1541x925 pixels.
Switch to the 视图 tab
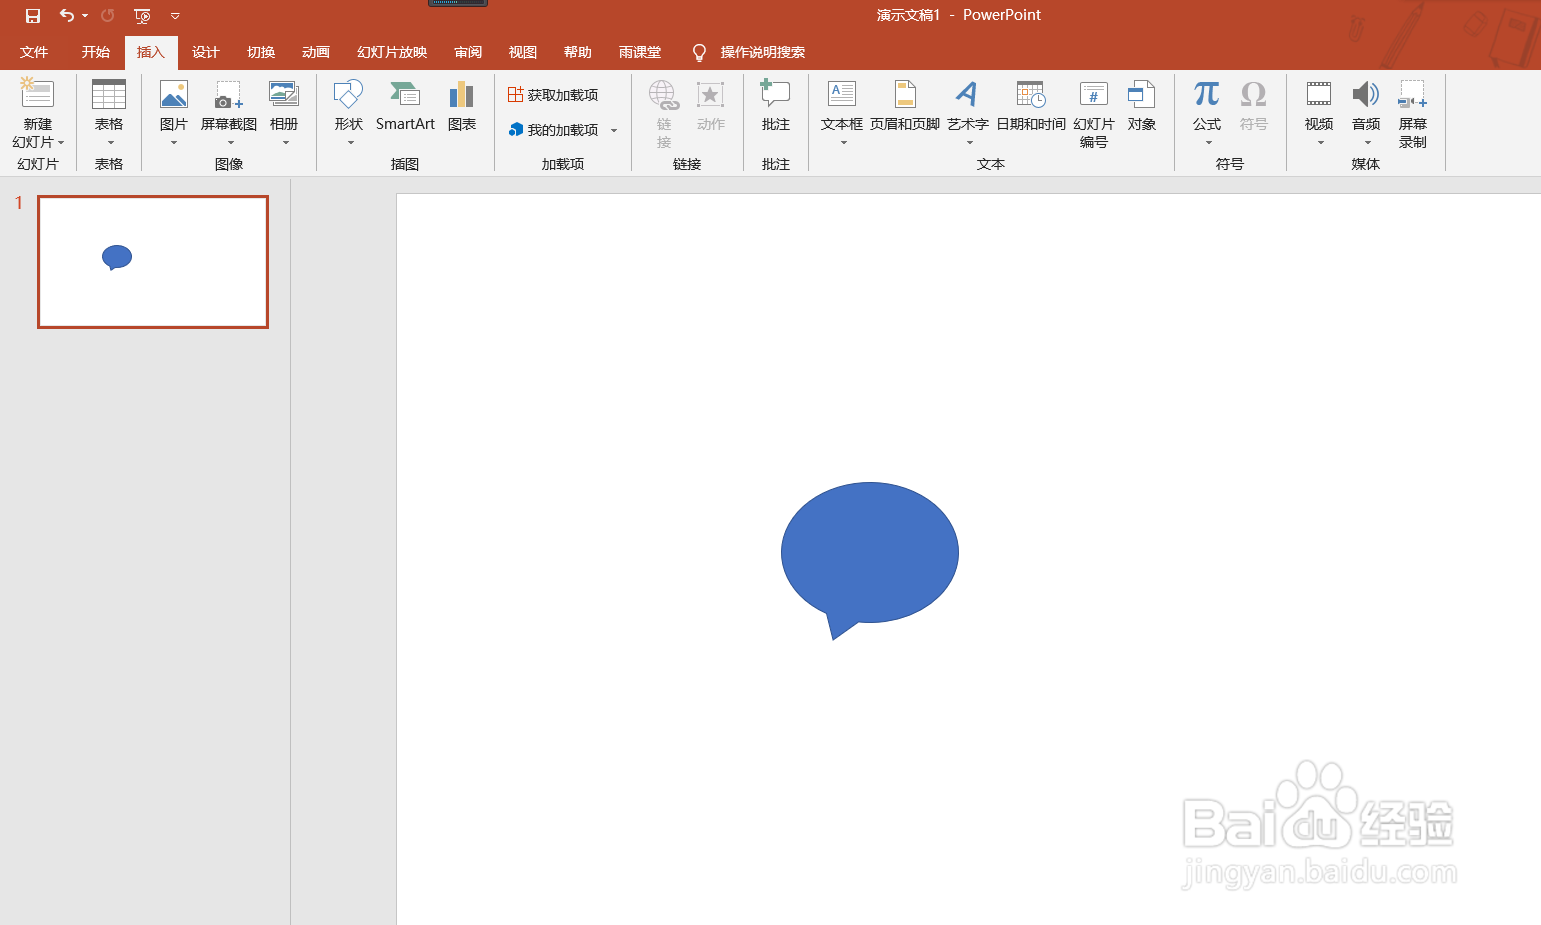[x=523, y=52]
